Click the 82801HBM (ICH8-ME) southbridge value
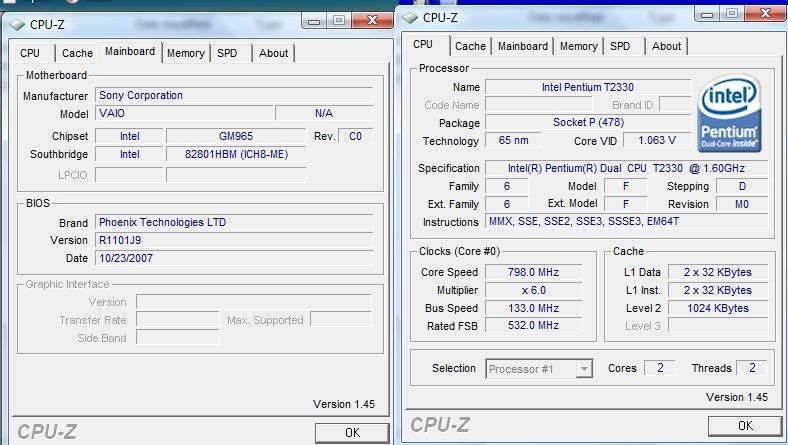This screenshot has width=788, height=445. click(236, 154)
